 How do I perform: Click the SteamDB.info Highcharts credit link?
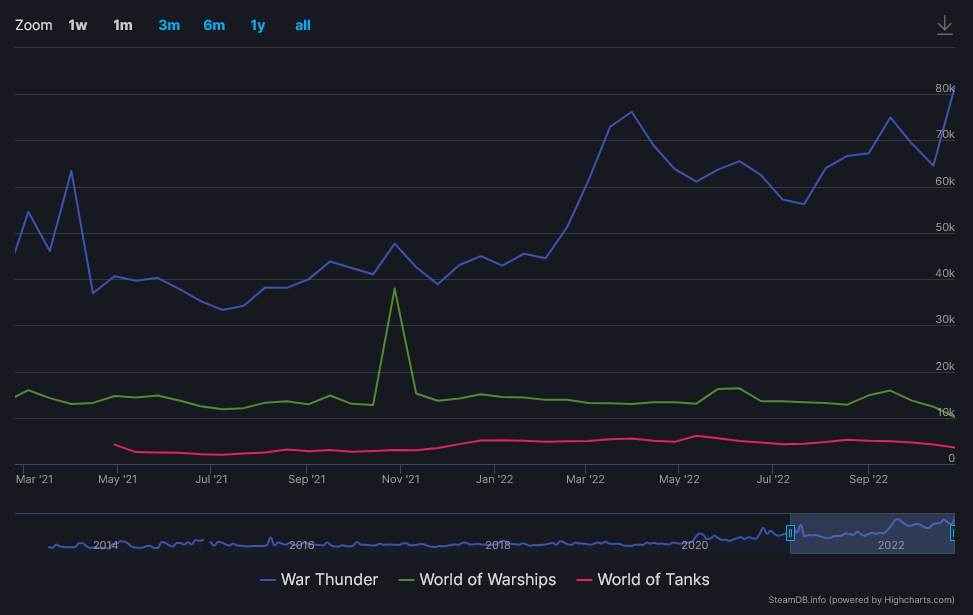(861, 600)
